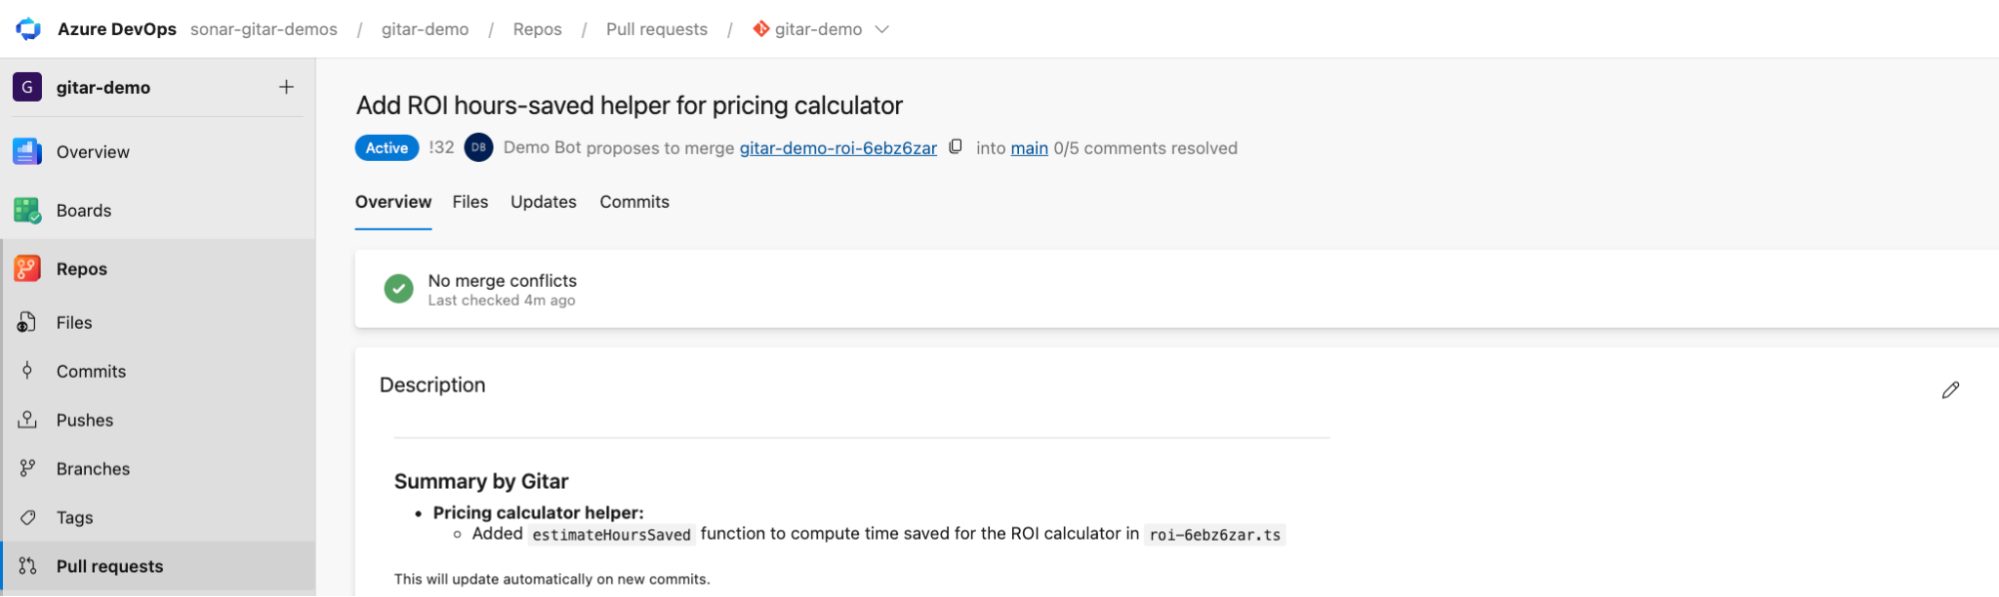The image size is (1999, 597).
Task: Switch to the Updates tab
Action: pyautogui.click(x=543, y=202)
